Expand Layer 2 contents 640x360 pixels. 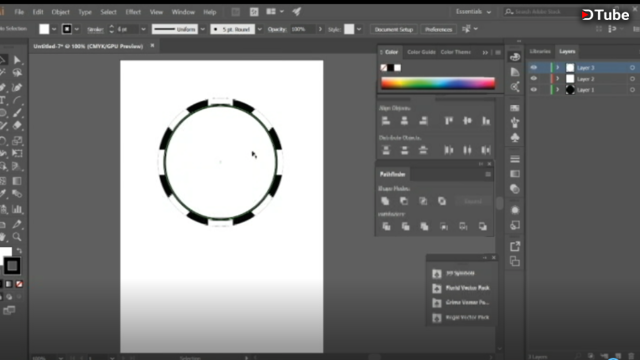[x=558, y=79]
